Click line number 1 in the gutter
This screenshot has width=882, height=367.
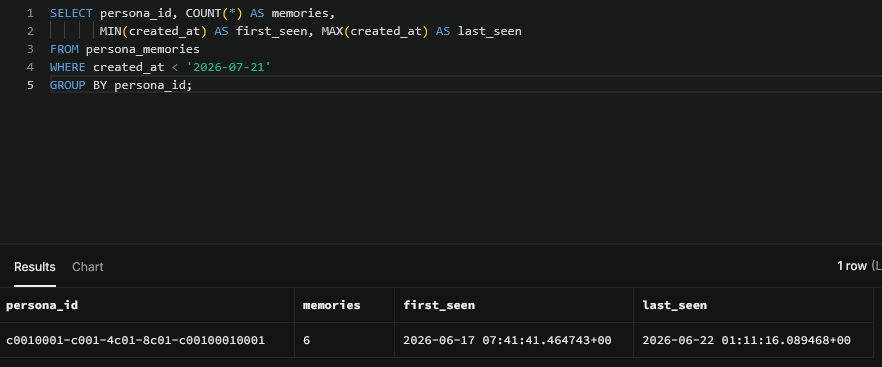pos(30,13)
